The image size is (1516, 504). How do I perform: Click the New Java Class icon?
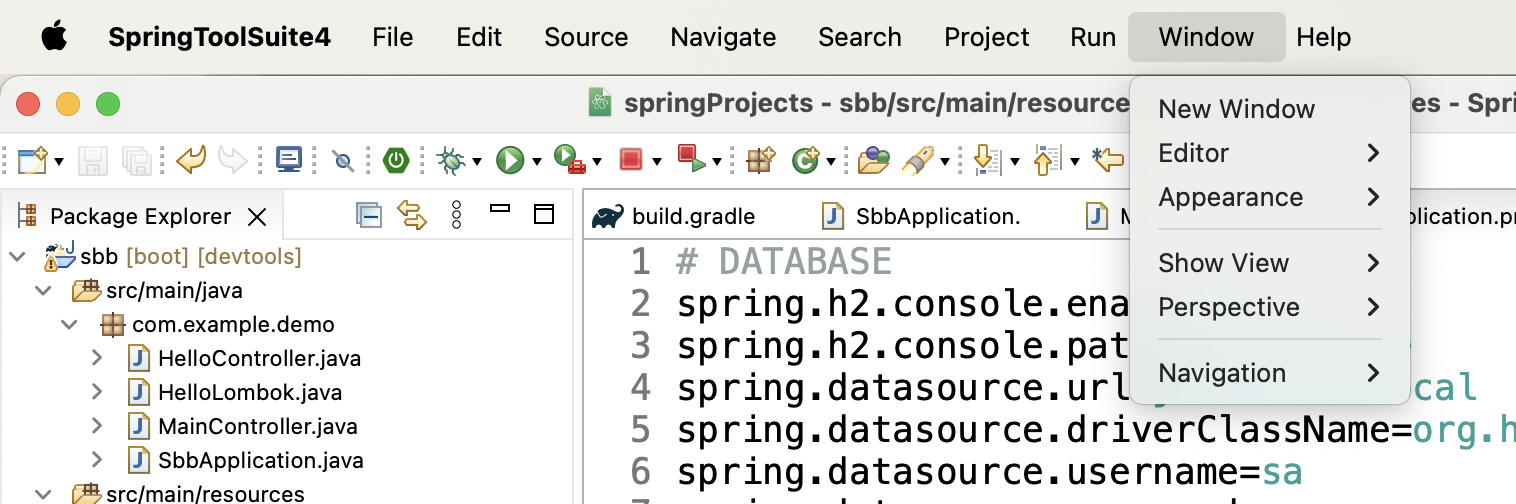pyautogui.click(x=805, y=160)
